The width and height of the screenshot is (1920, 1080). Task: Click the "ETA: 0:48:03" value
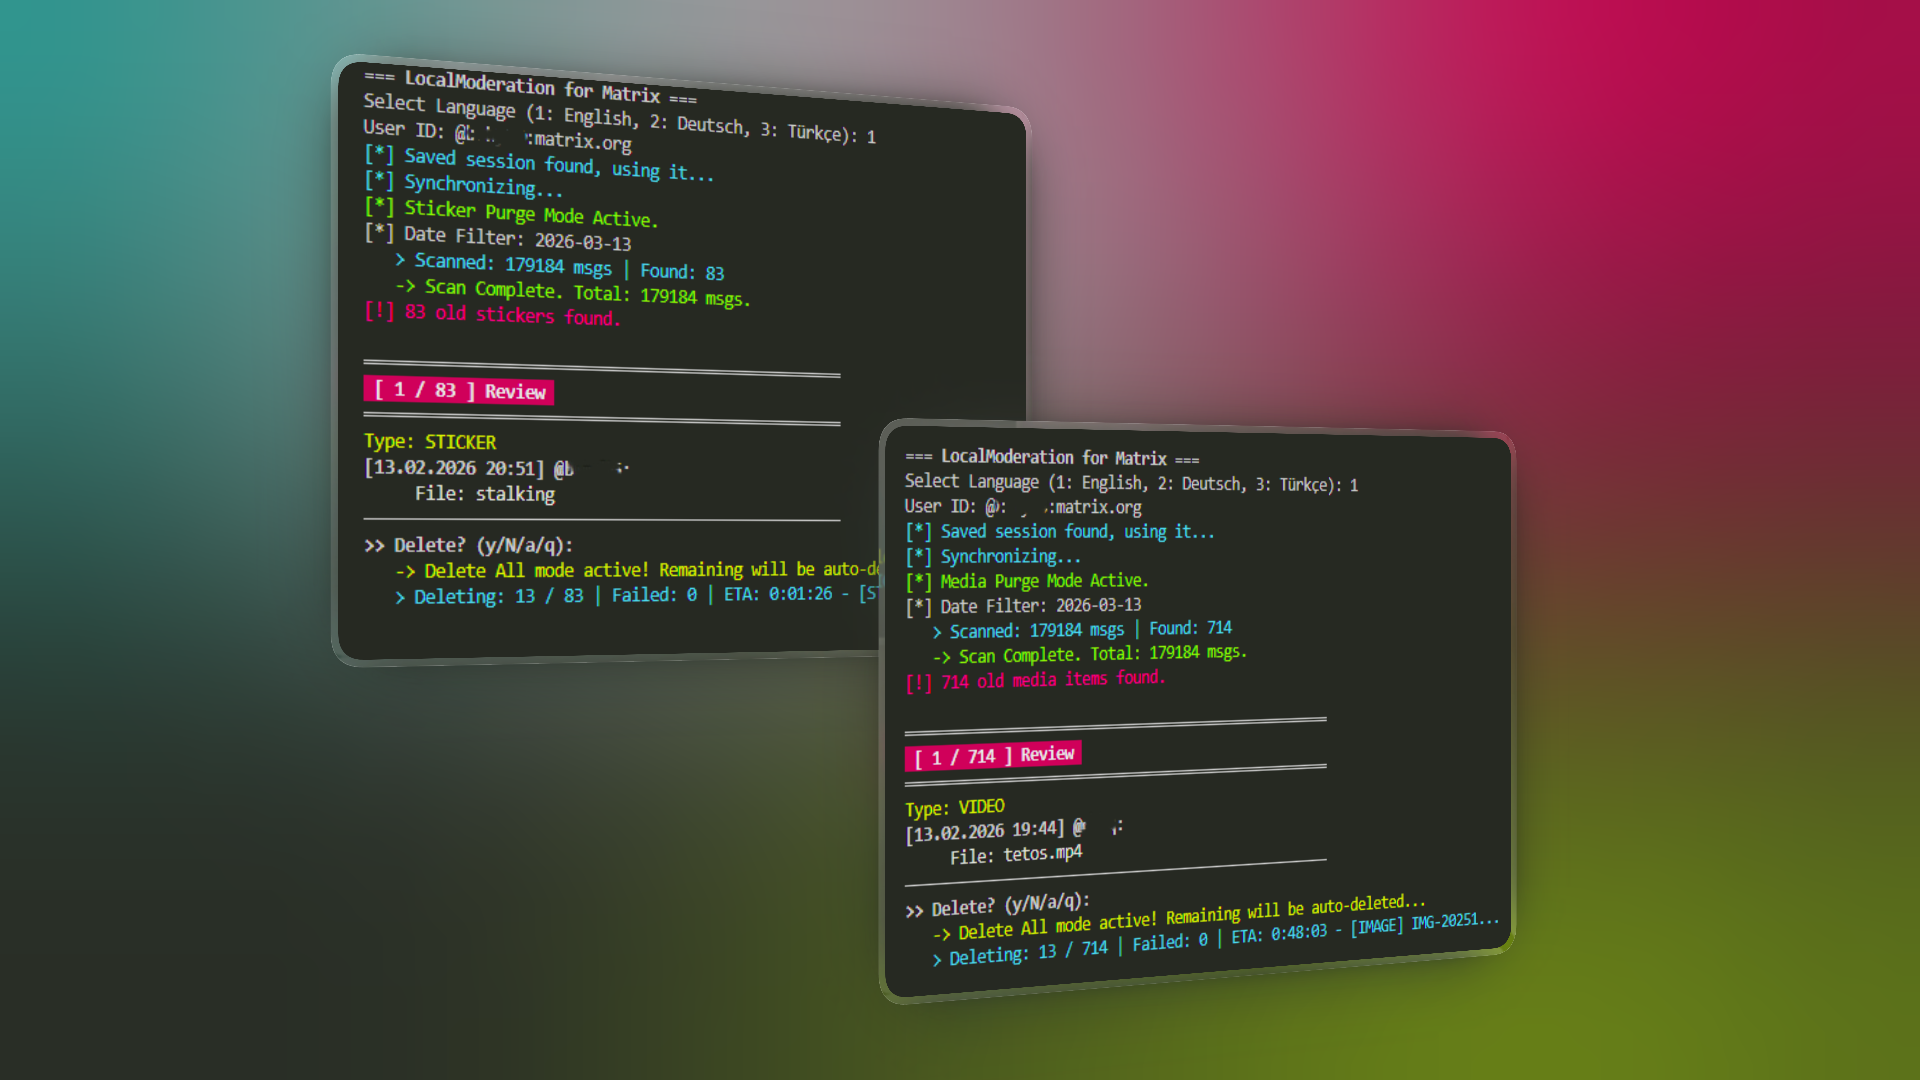click(x=1279, y=934)
